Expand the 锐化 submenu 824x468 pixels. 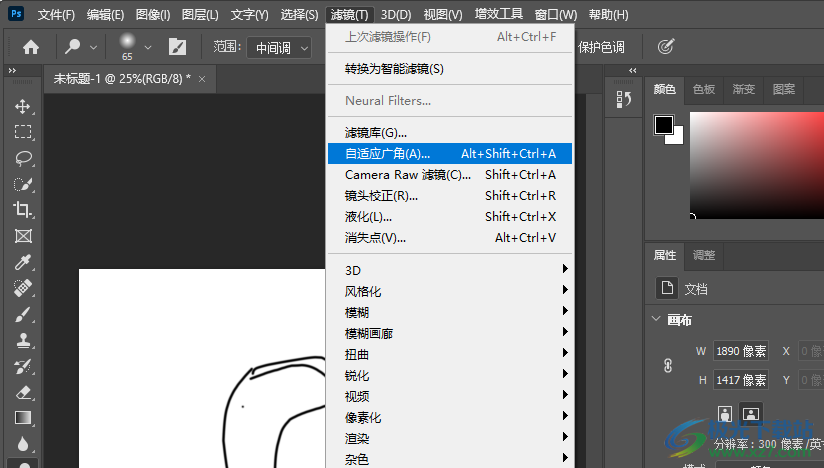tap(450, 375)
